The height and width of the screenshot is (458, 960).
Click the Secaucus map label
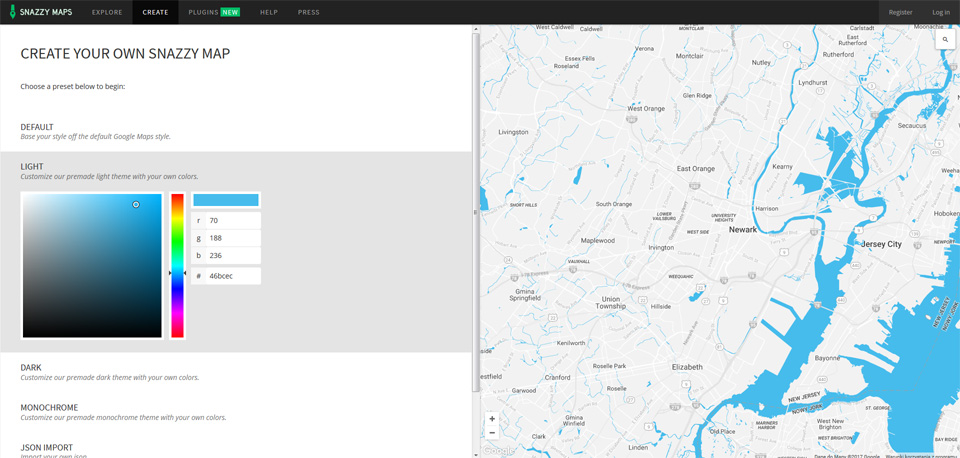pos(912,126)
